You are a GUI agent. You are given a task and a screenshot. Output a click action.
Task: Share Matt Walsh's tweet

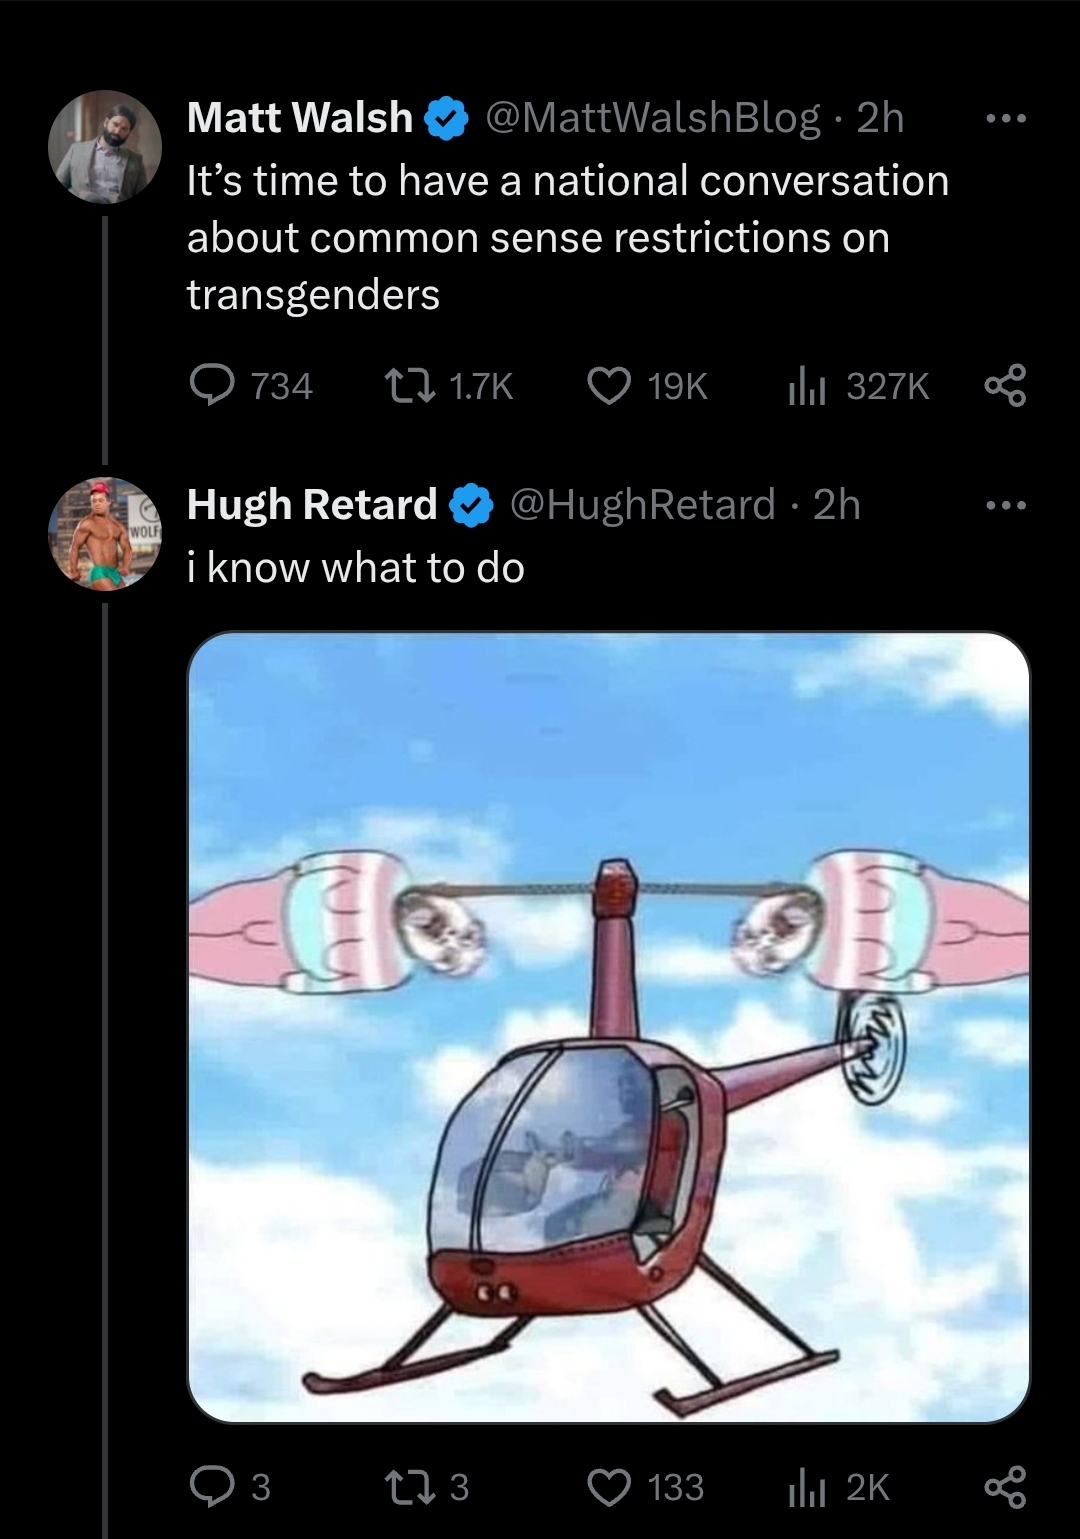1005,386
